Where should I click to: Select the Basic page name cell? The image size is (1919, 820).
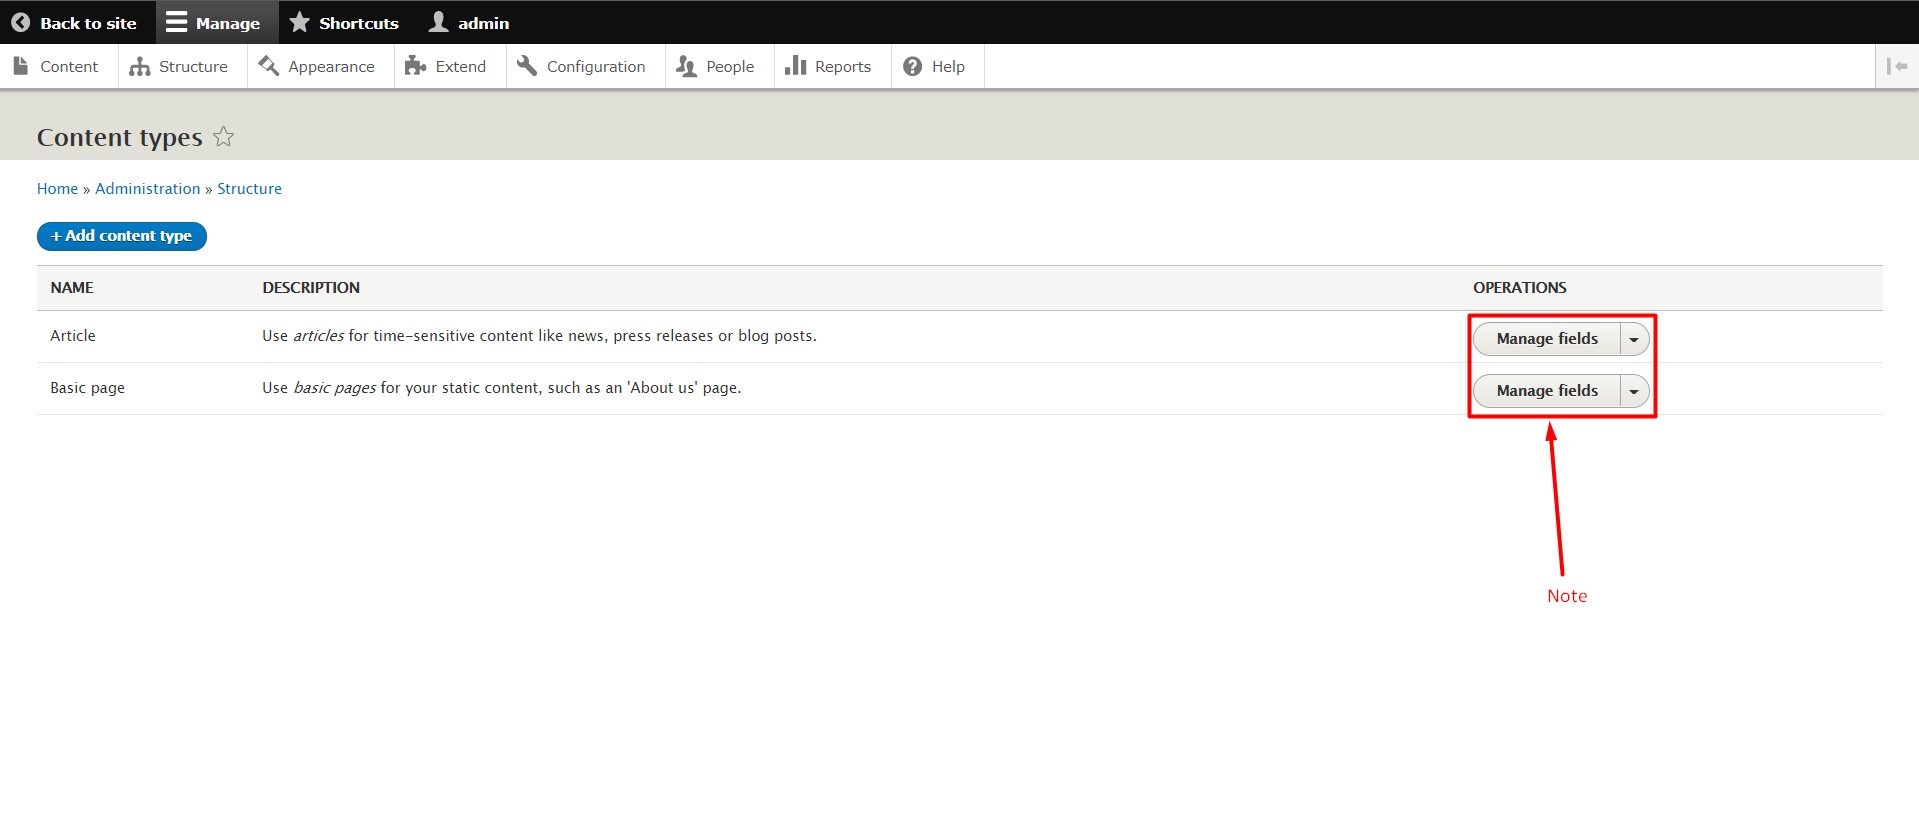coord(88,388)
